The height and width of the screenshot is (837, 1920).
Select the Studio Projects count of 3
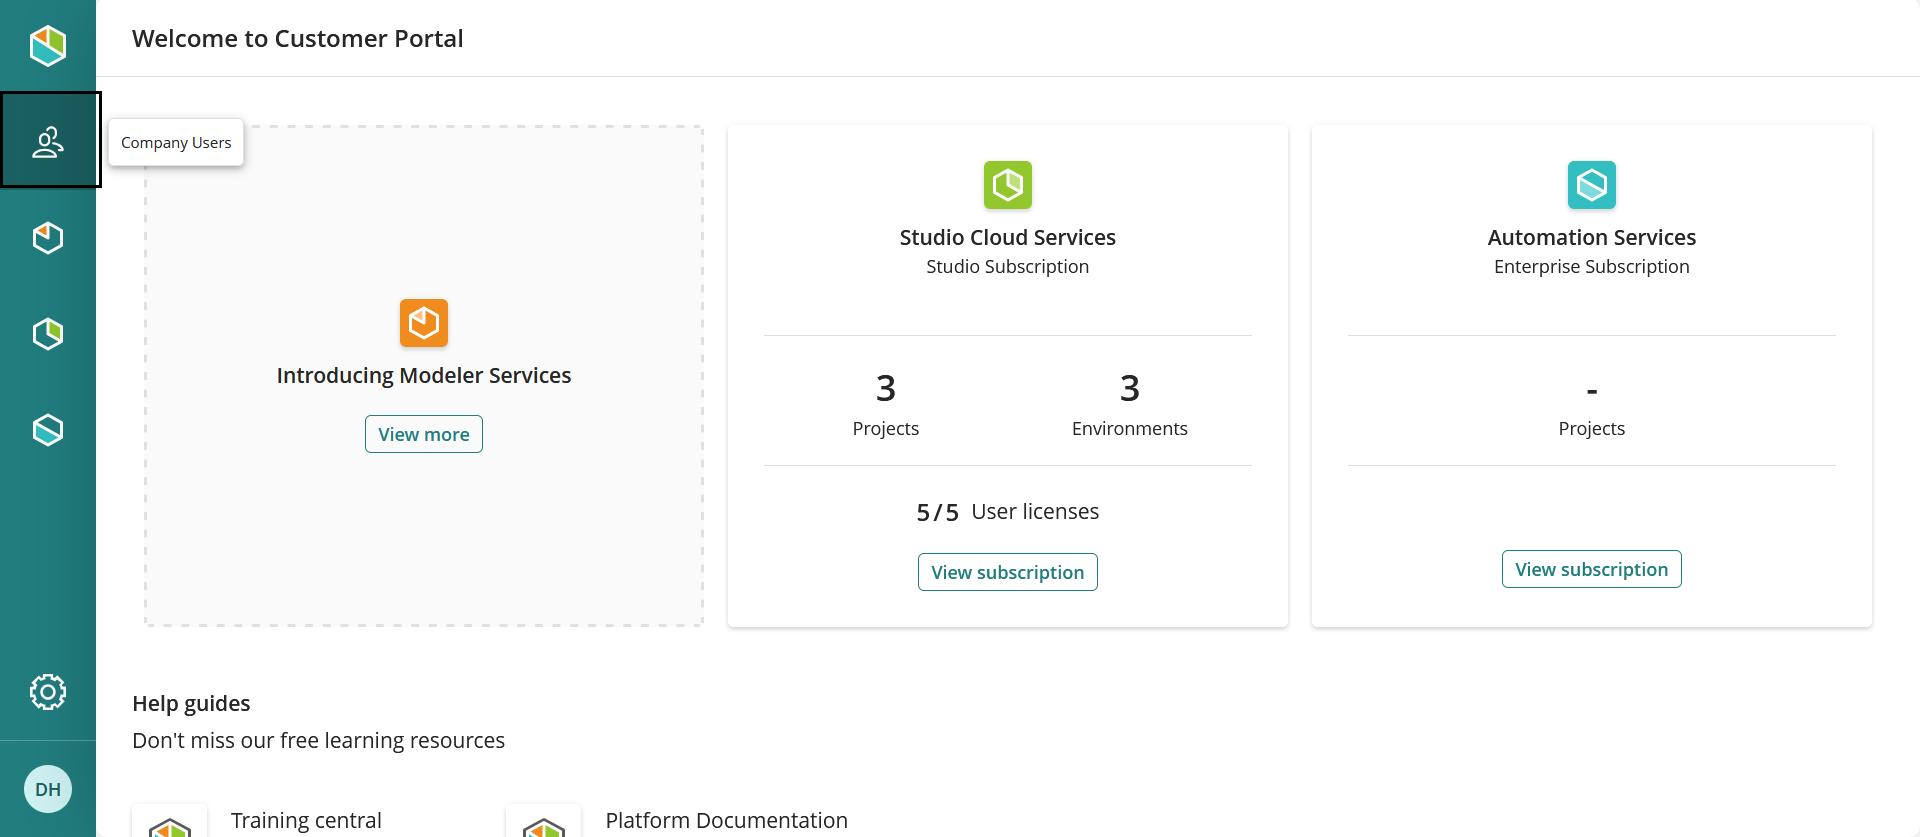(x=885, y=388)
